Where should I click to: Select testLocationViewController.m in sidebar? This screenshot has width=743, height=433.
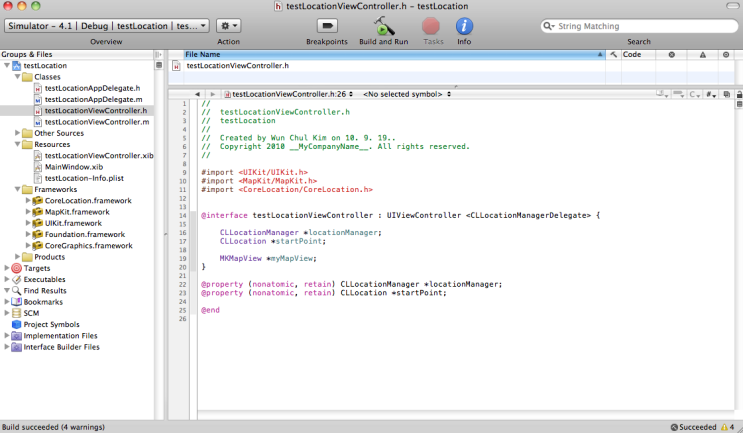click(x=97, y=122)
